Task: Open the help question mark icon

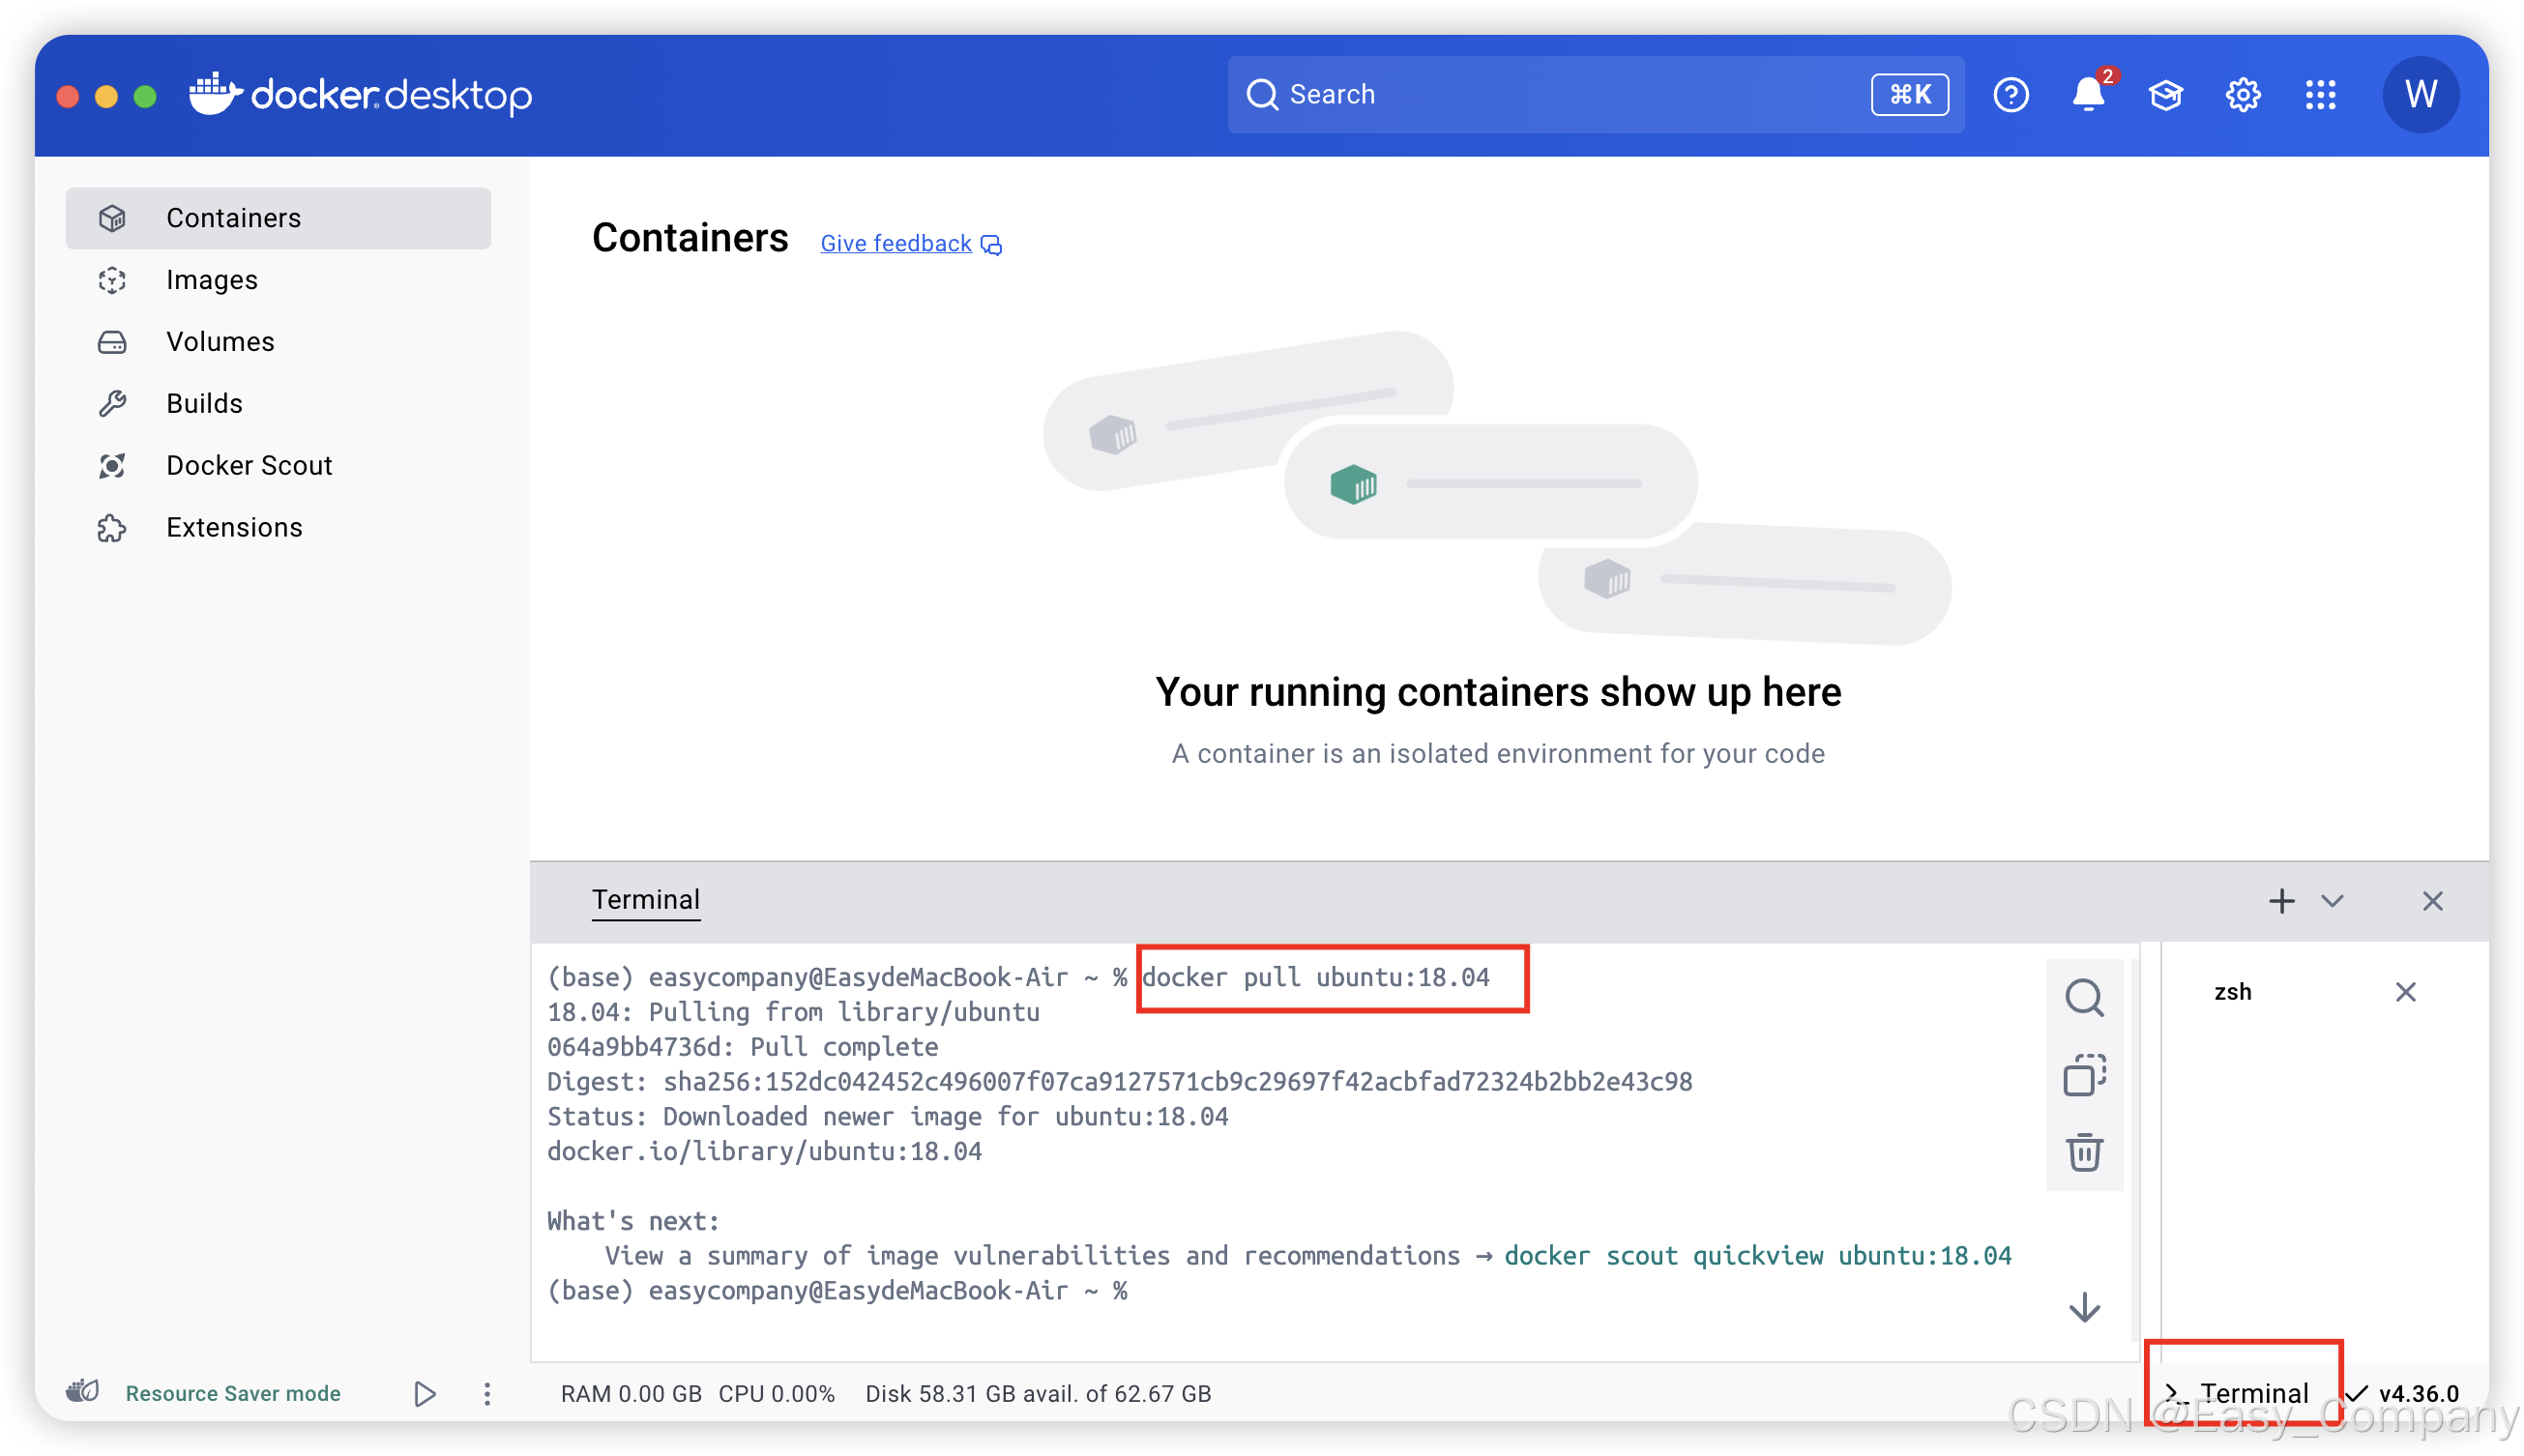Action: 2010,95
